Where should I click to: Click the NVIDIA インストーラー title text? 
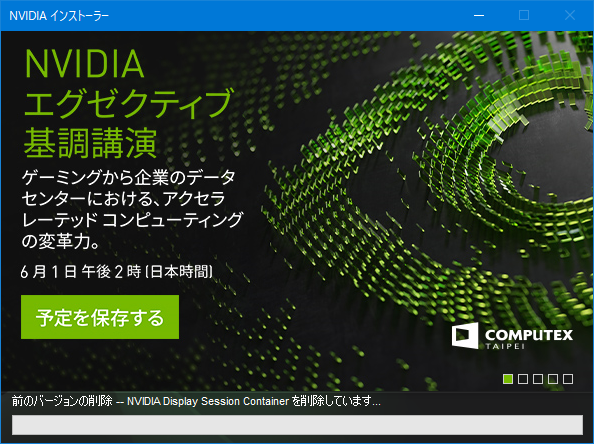click(59, 16)
